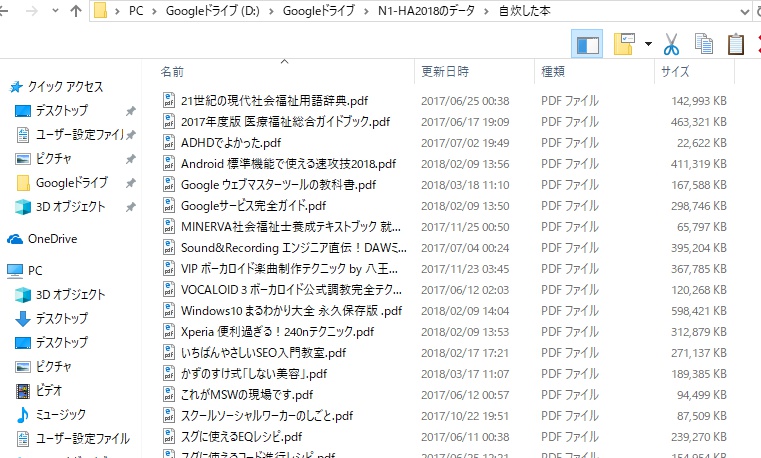Image resolution: width=761 pixels, height=458 pixels.
Task: Select これがMSWの現場です.pdf
Action: pos(247,395)
